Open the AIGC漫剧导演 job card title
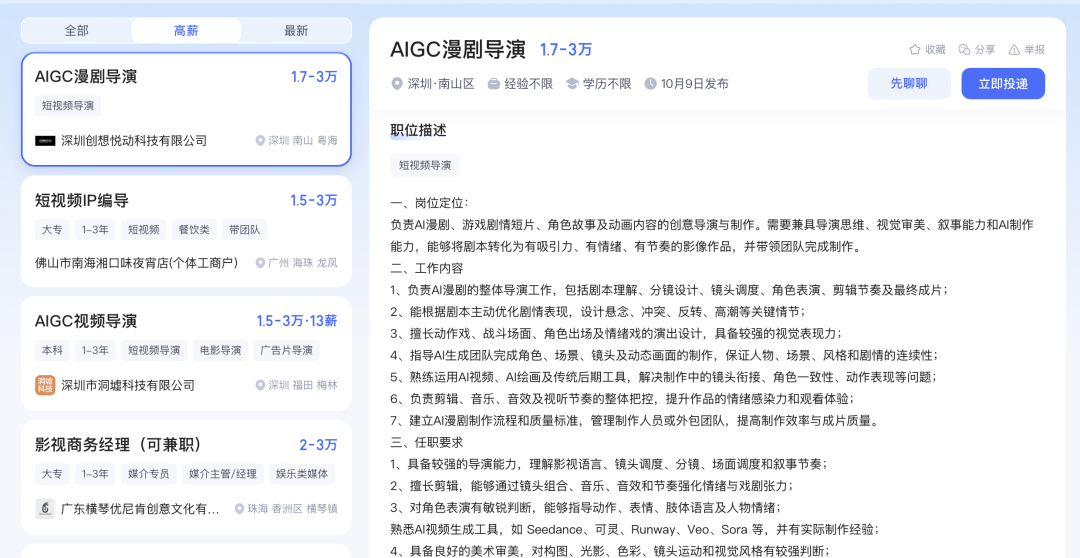Screen dimensions: 1080x558 (x=86, y=76)
